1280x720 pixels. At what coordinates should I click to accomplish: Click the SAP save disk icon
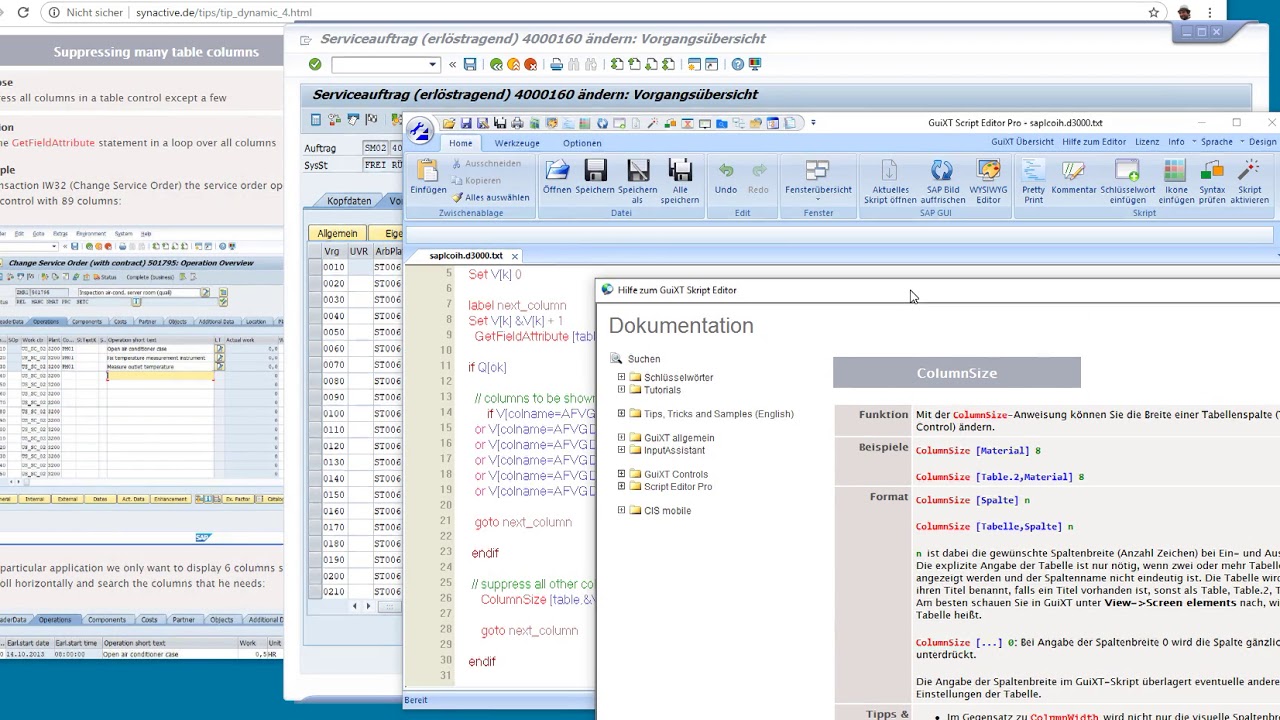point(469,64)
